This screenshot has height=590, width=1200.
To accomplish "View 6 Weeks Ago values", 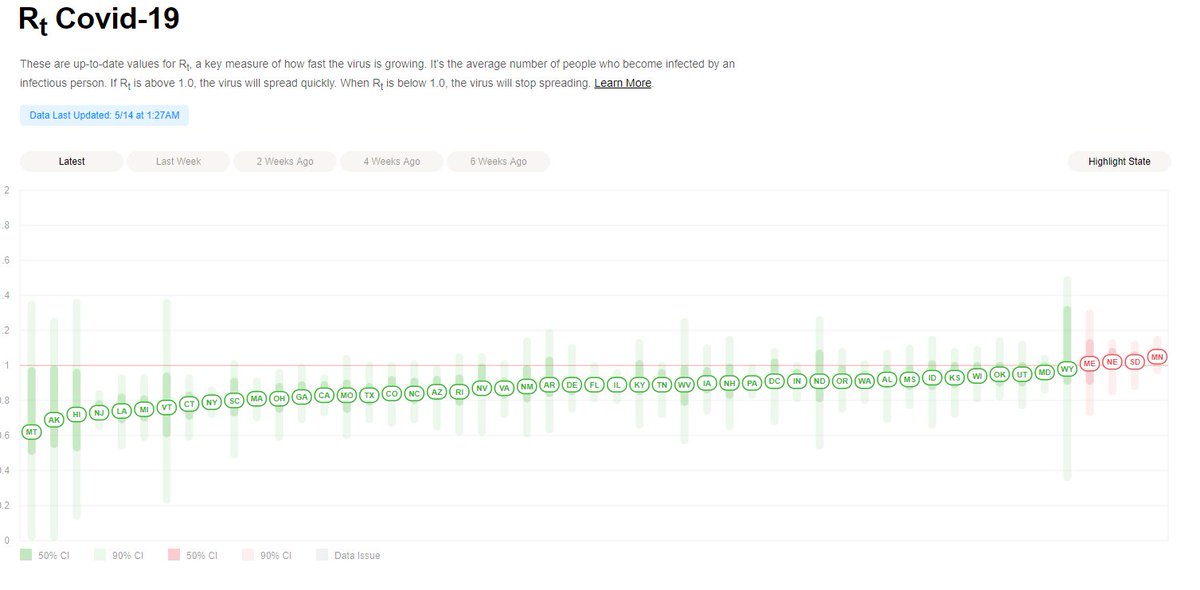I will [498, 161].
